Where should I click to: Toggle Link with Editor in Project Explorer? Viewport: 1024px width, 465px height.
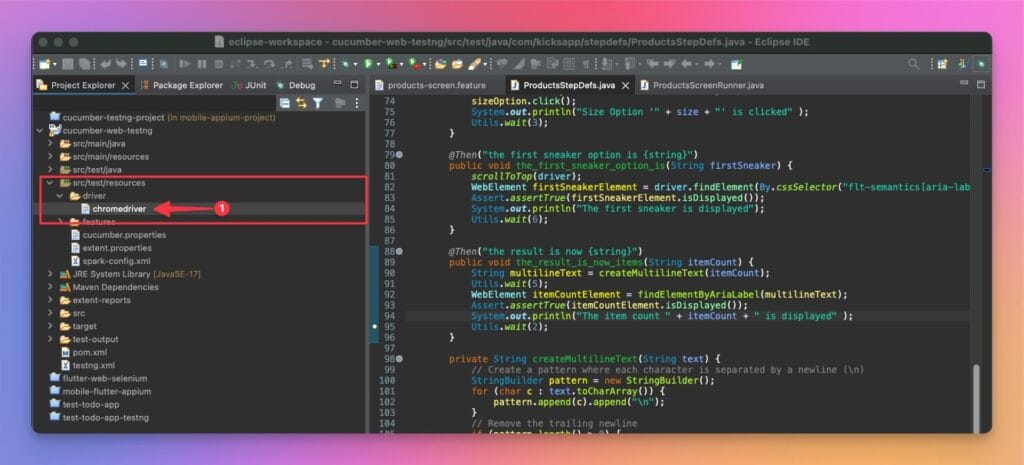pos(301,103)
